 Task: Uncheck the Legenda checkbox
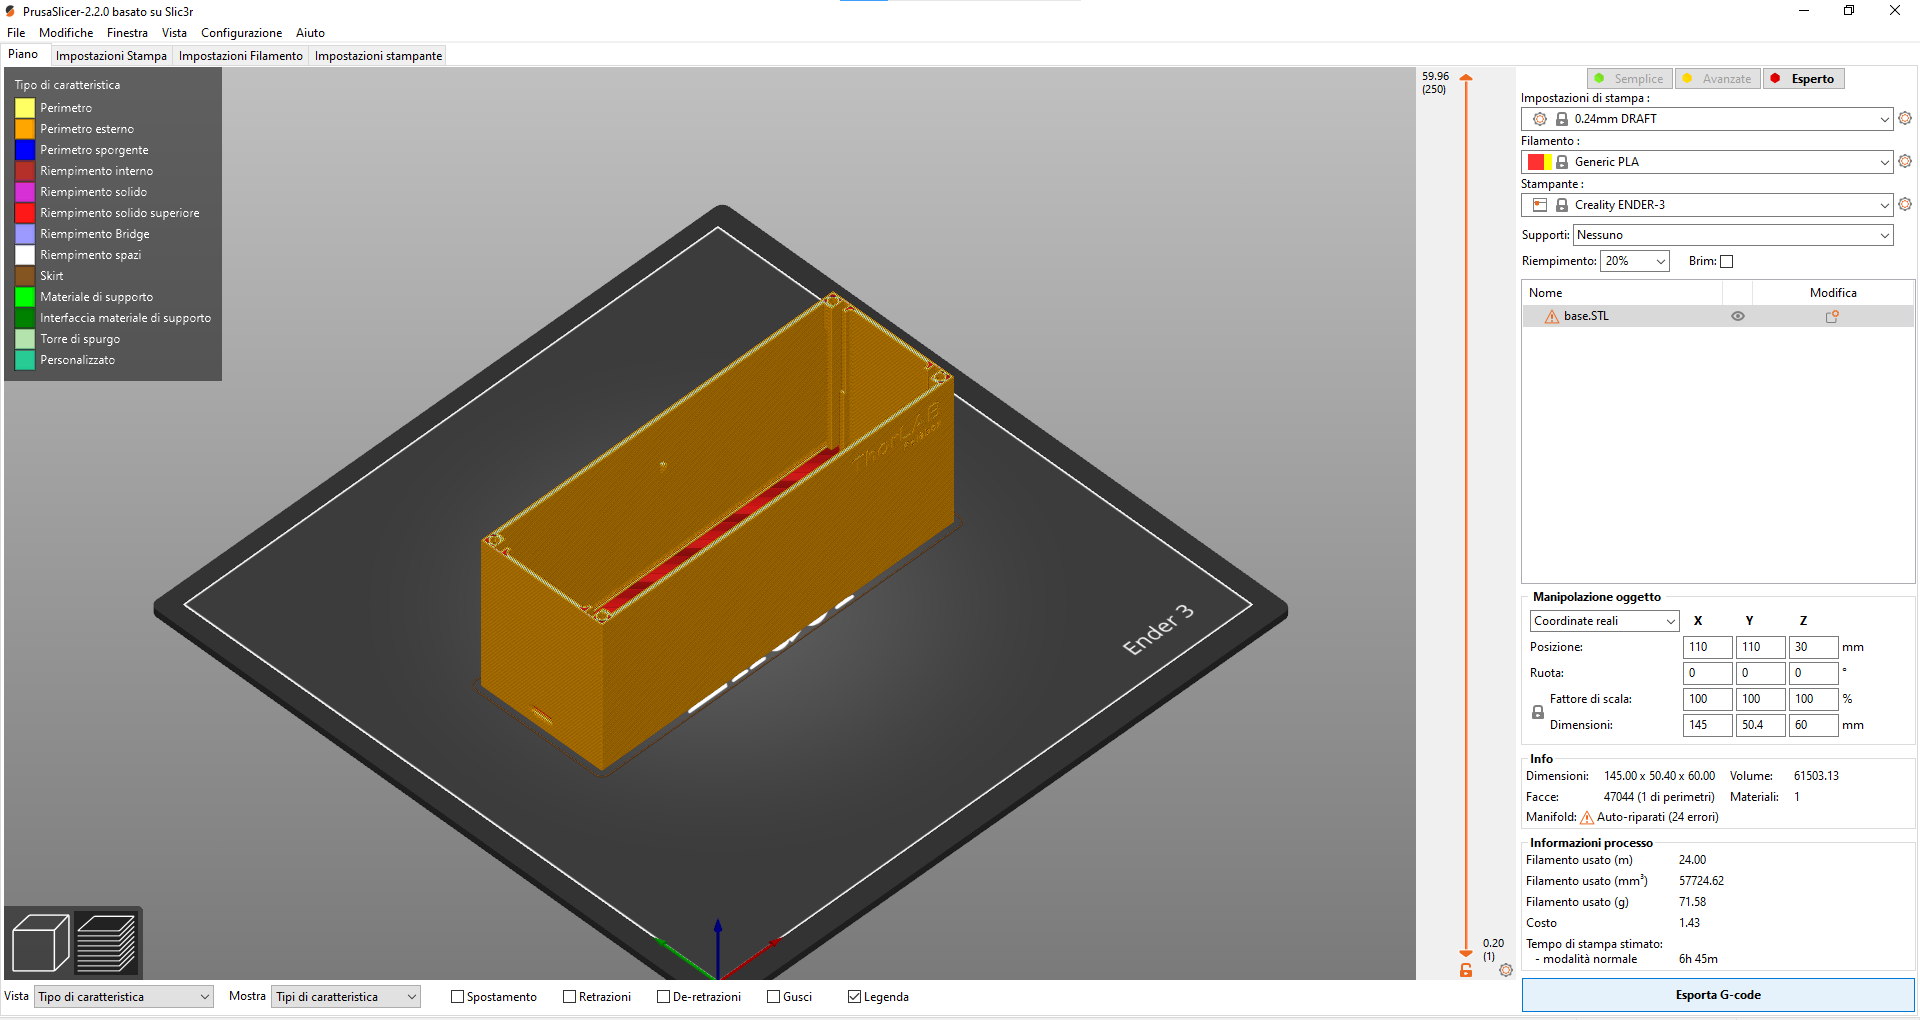tap(855, 997)
